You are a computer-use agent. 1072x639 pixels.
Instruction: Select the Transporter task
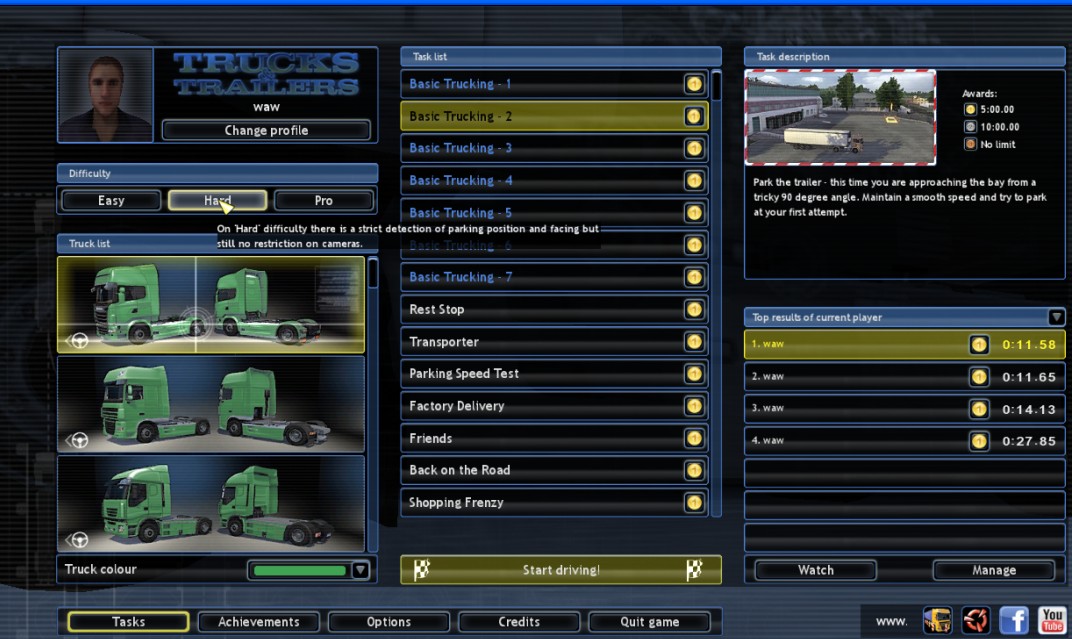pos(554,342)
